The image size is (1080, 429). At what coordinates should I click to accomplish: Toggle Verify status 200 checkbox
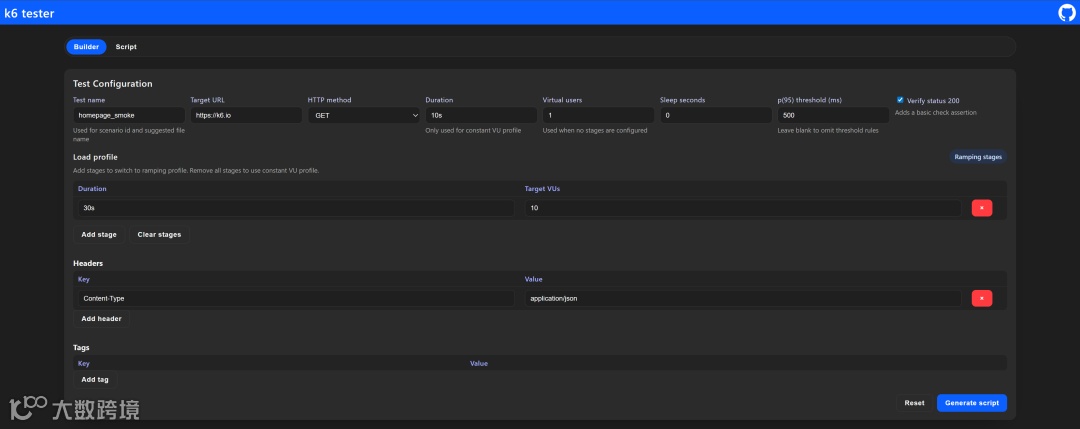coord(900,100)
